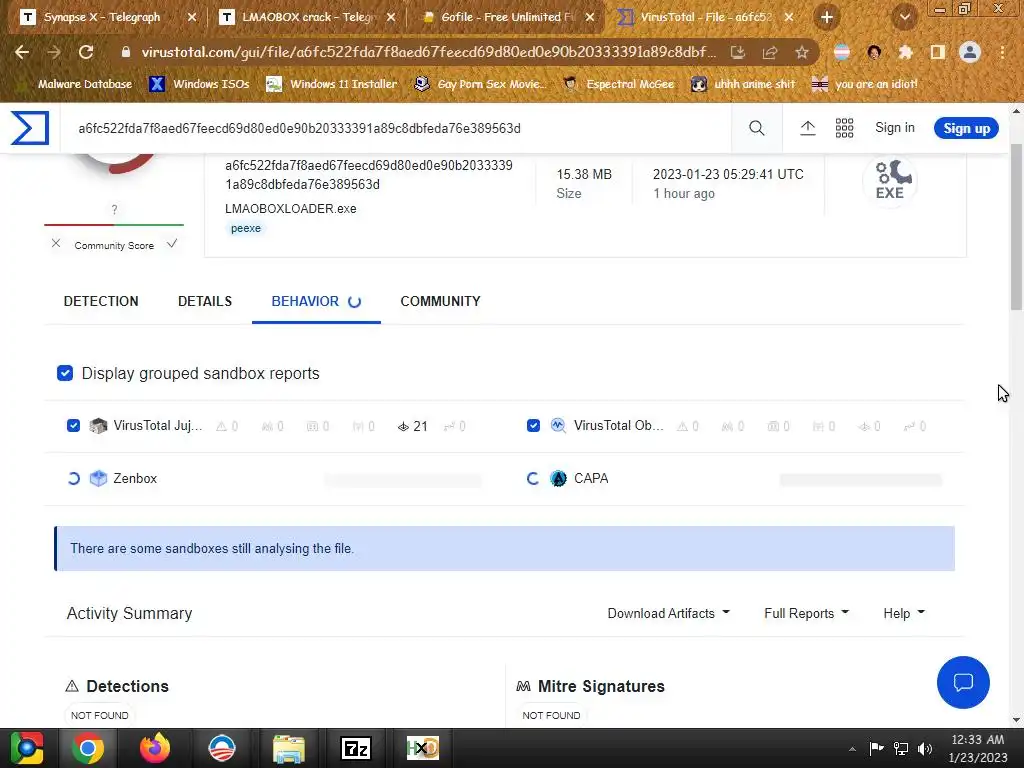
Task: Click the avatar extension icon
Action: [874, 52]
